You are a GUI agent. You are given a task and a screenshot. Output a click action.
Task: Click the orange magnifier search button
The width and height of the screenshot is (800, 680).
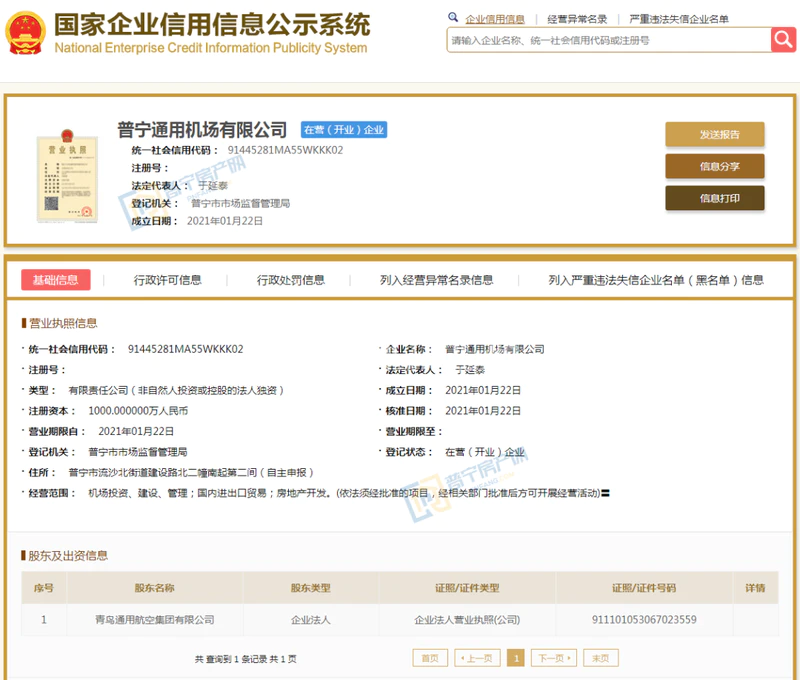tap(783, 40)
